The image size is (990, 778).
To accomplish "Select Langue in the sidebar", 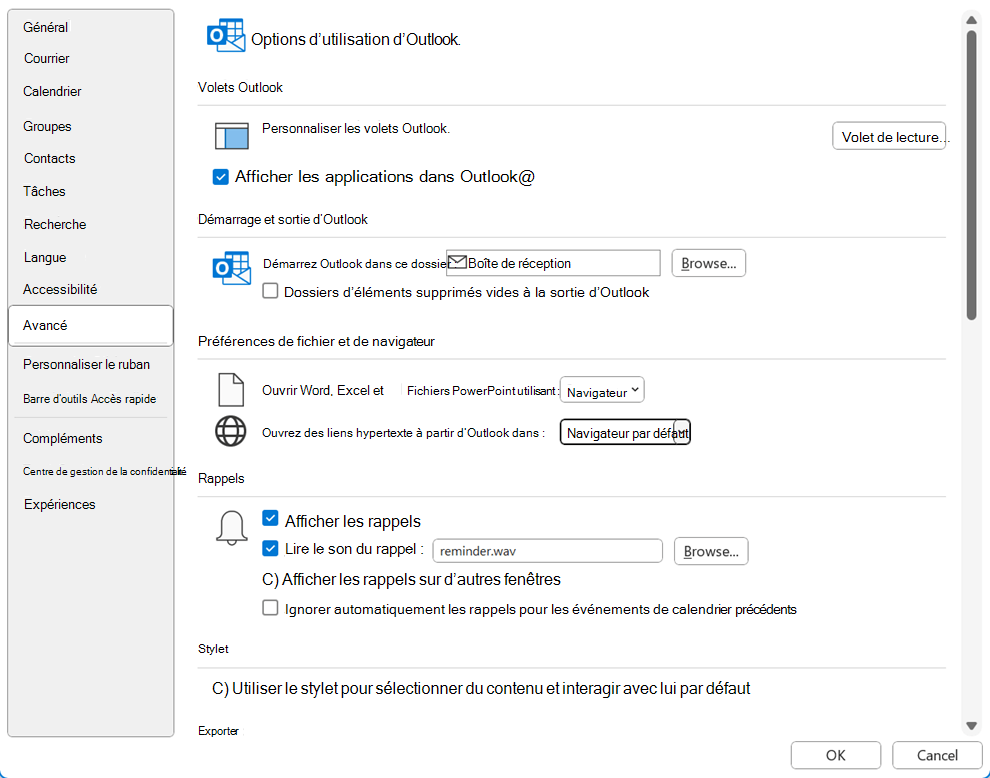I will coord(45,258).
